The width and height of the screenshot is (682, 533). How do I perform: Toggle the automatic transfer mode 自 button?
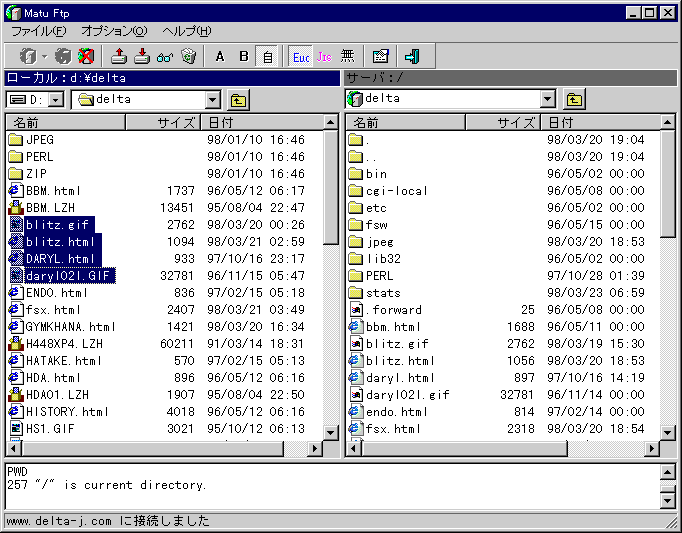tap(267, 57)
